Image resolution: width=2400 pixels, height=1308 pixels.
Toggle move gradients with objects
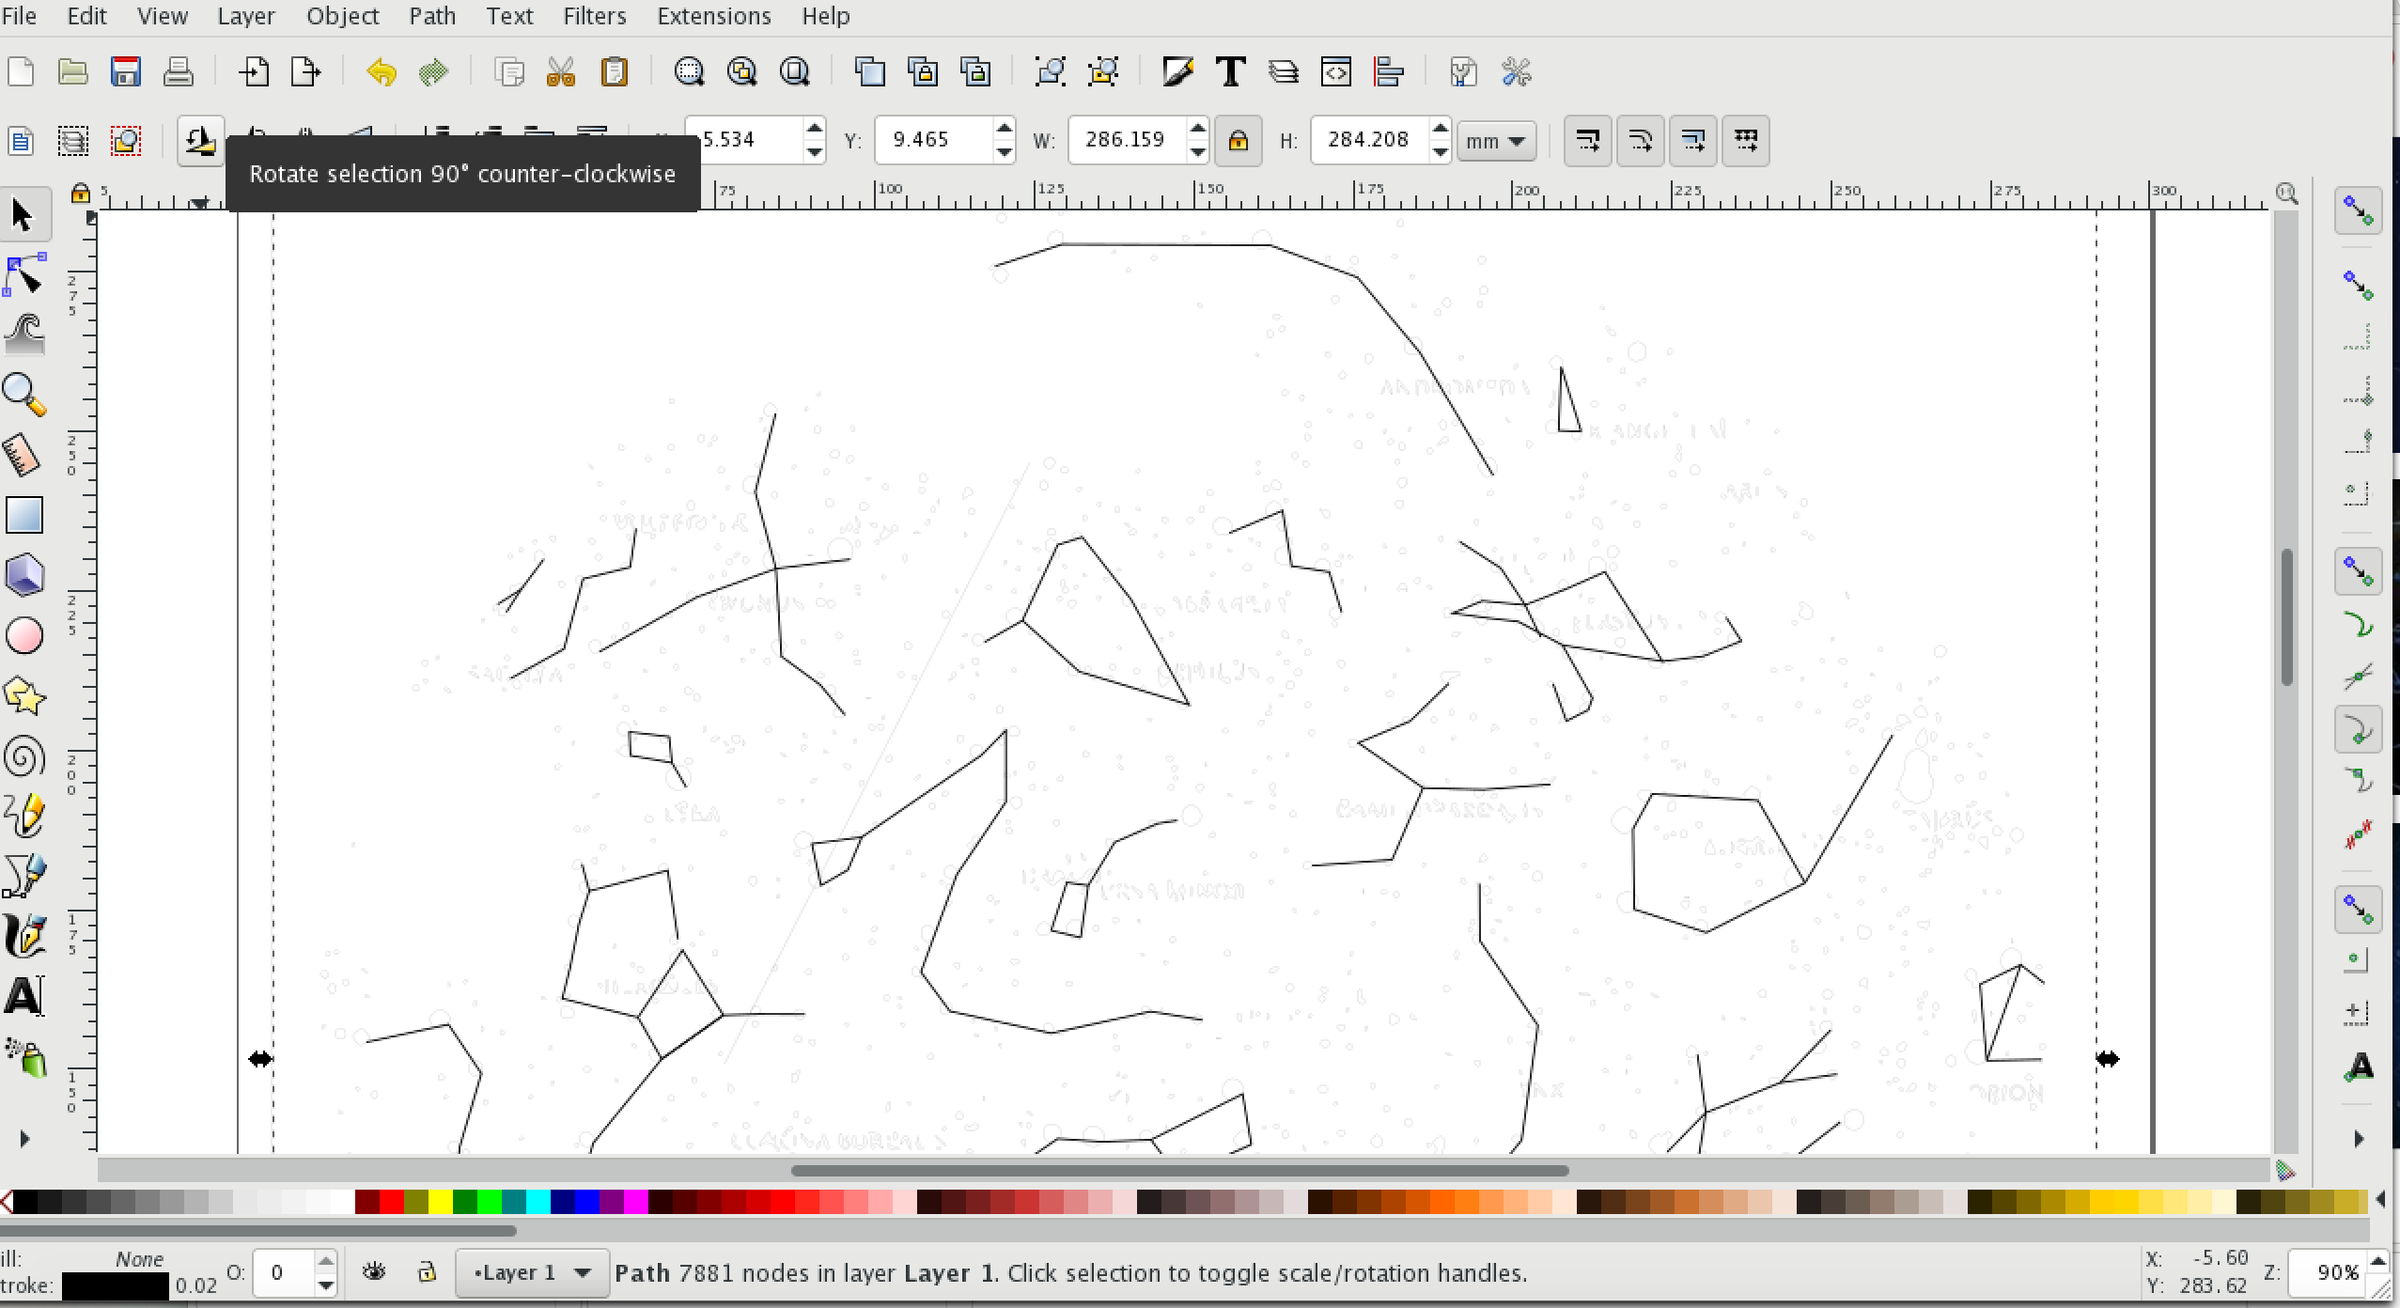coord(1693,140)
